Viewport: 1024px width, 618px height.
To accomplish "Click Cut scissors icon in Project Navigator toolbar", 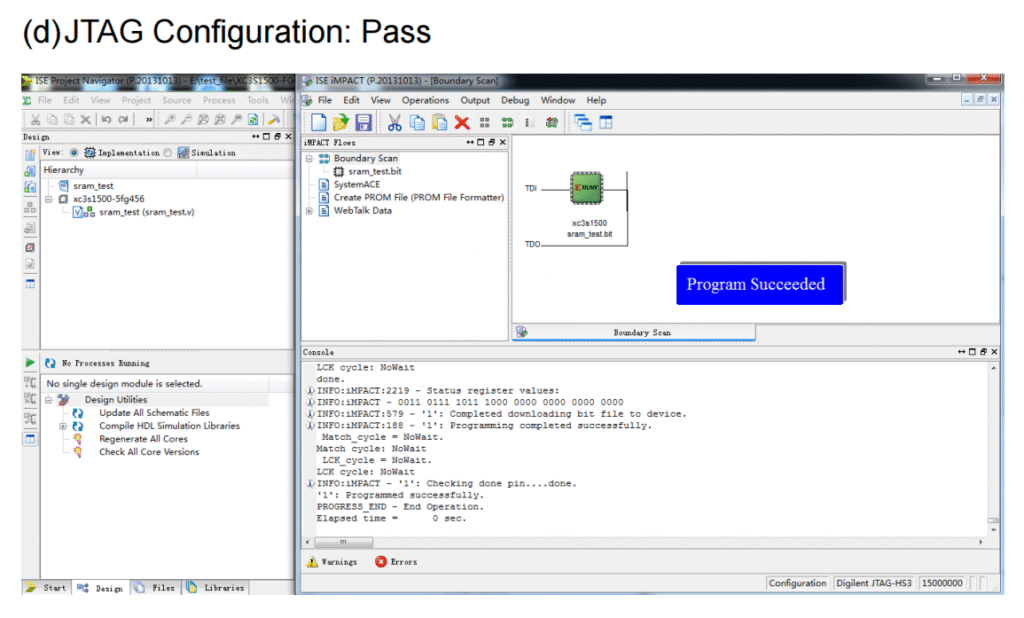I will pos(35,120).
